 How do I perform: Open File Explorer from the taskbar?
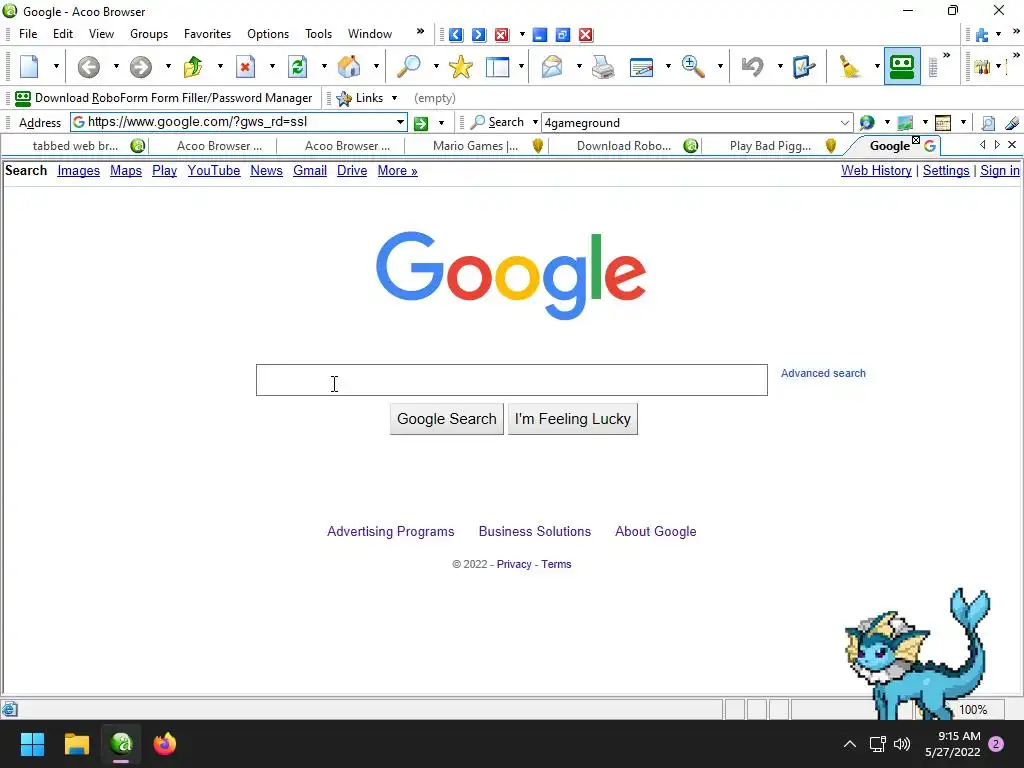point(76,744)
